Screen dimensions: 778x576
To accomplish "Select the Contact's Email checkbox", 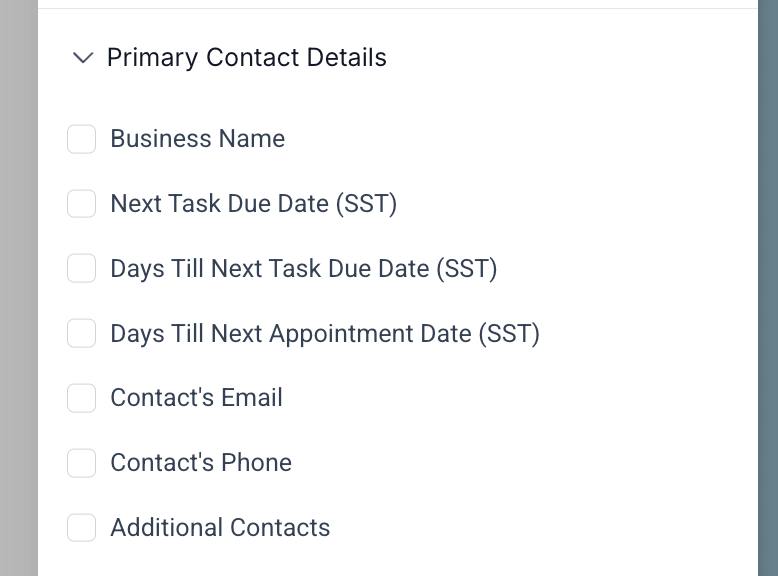I will [x=81, y=398].
